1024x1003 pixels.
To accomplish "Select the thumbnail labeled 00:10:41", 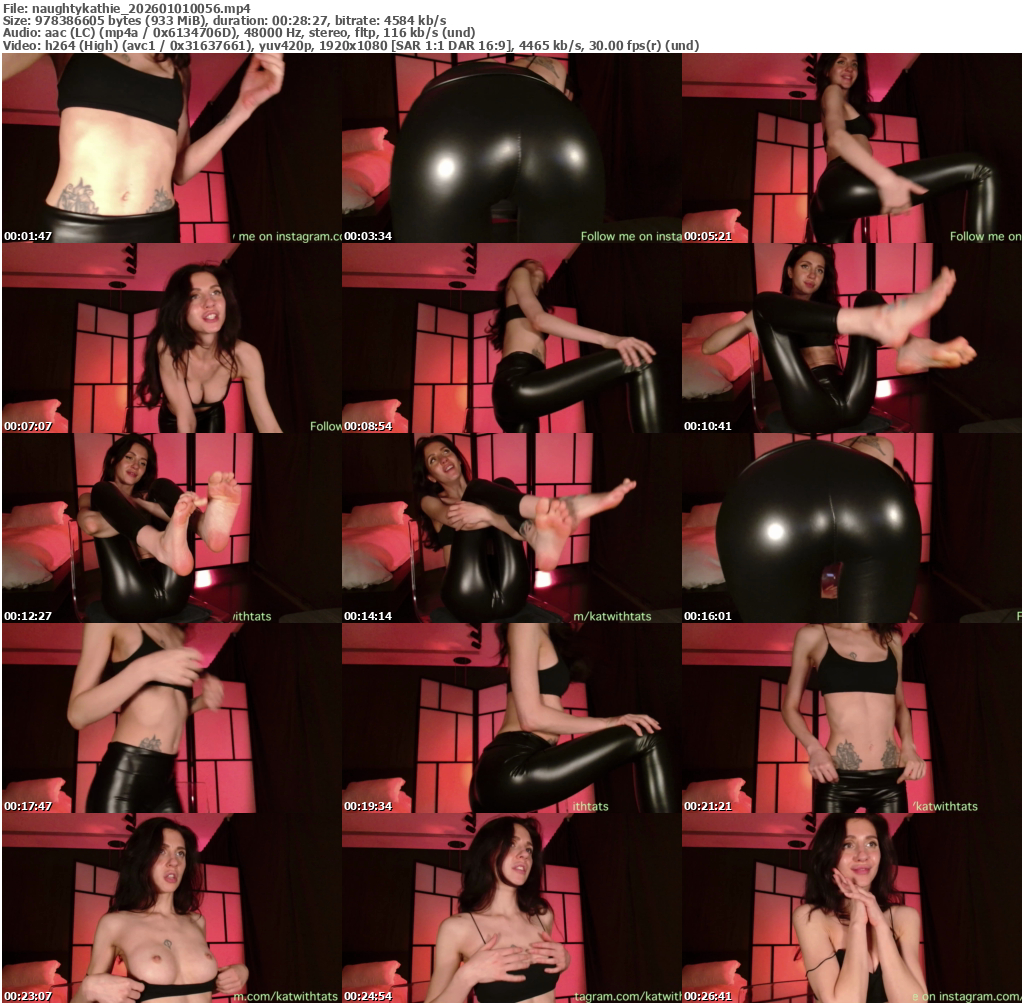I will click(851, 338).
